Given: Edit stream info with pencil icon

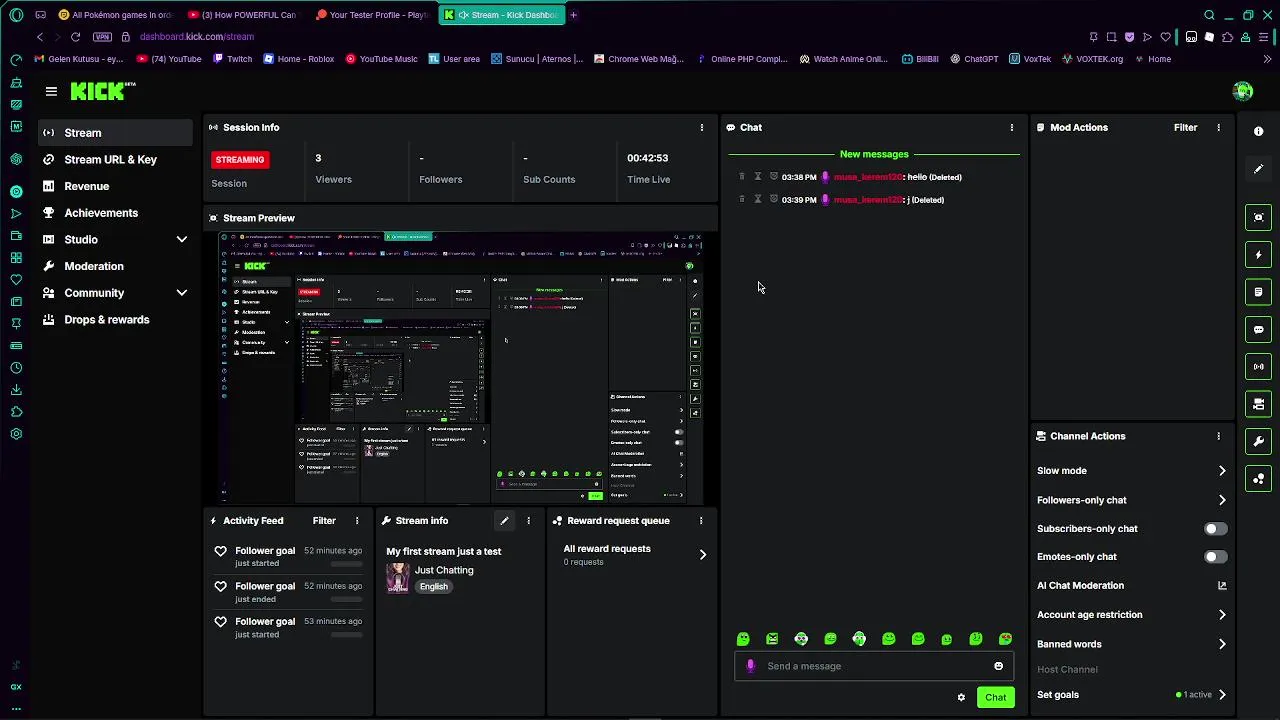Looking at the screenshot, I should pyautogui.click(x=504, y=521).
